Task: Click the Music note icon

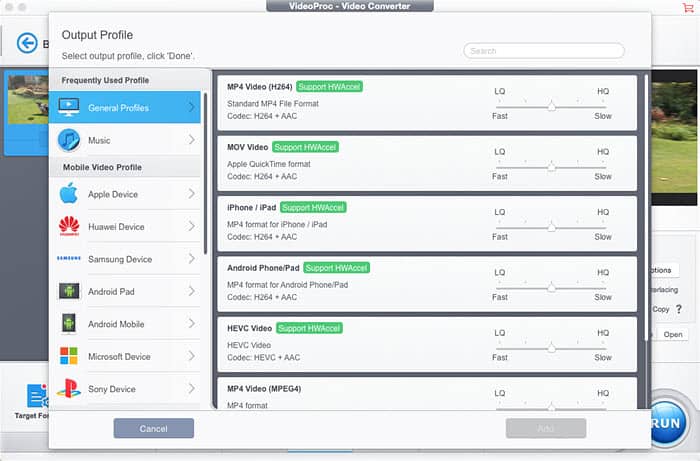Action: click(69, 140)
